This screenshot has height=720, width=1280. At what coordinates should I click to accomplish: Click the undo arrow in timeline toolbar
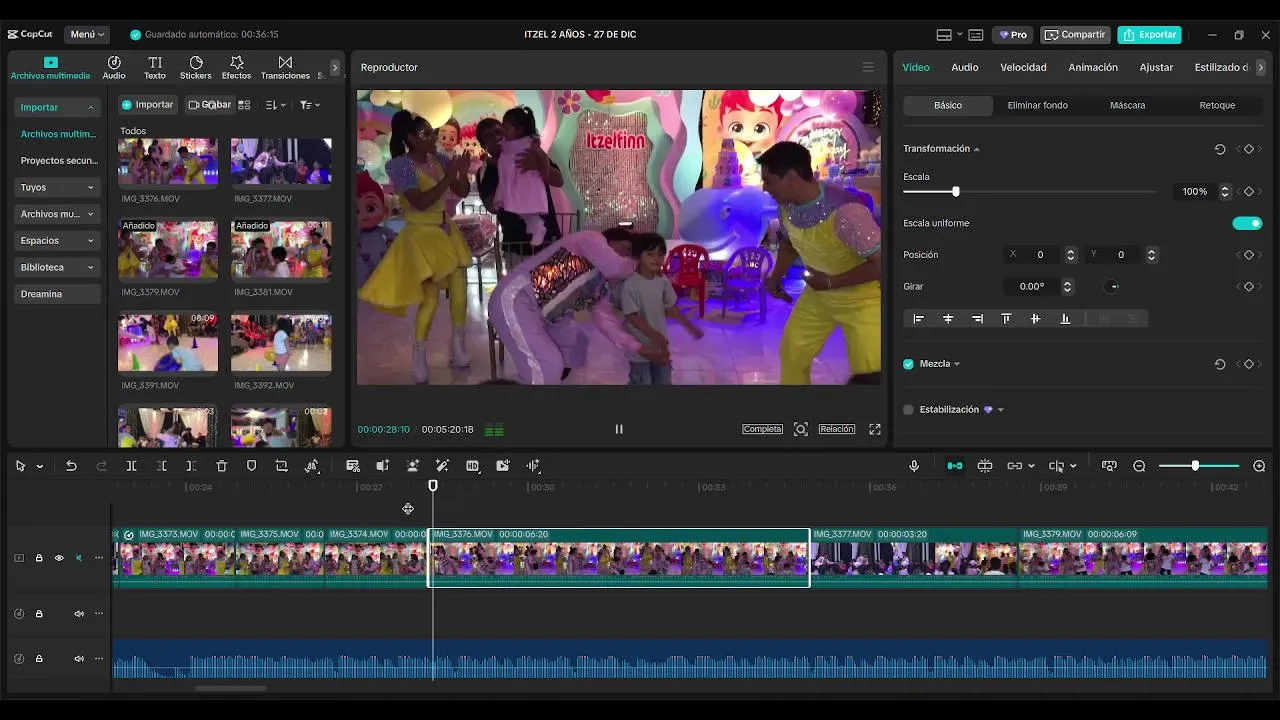[x=71, y=466]
